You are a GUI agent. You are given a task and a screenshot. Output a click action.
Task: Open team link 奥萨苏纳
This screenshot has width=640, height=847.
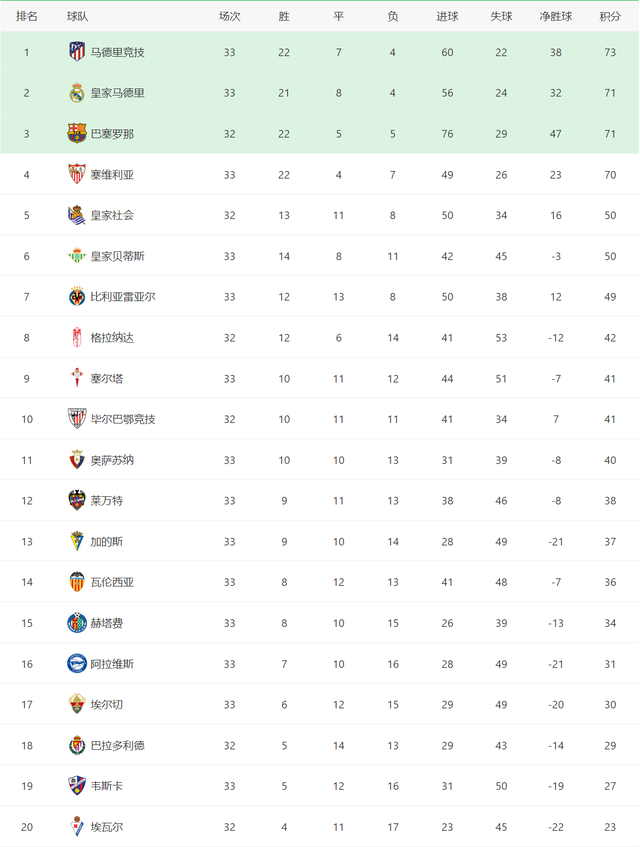tap(112, 460)
